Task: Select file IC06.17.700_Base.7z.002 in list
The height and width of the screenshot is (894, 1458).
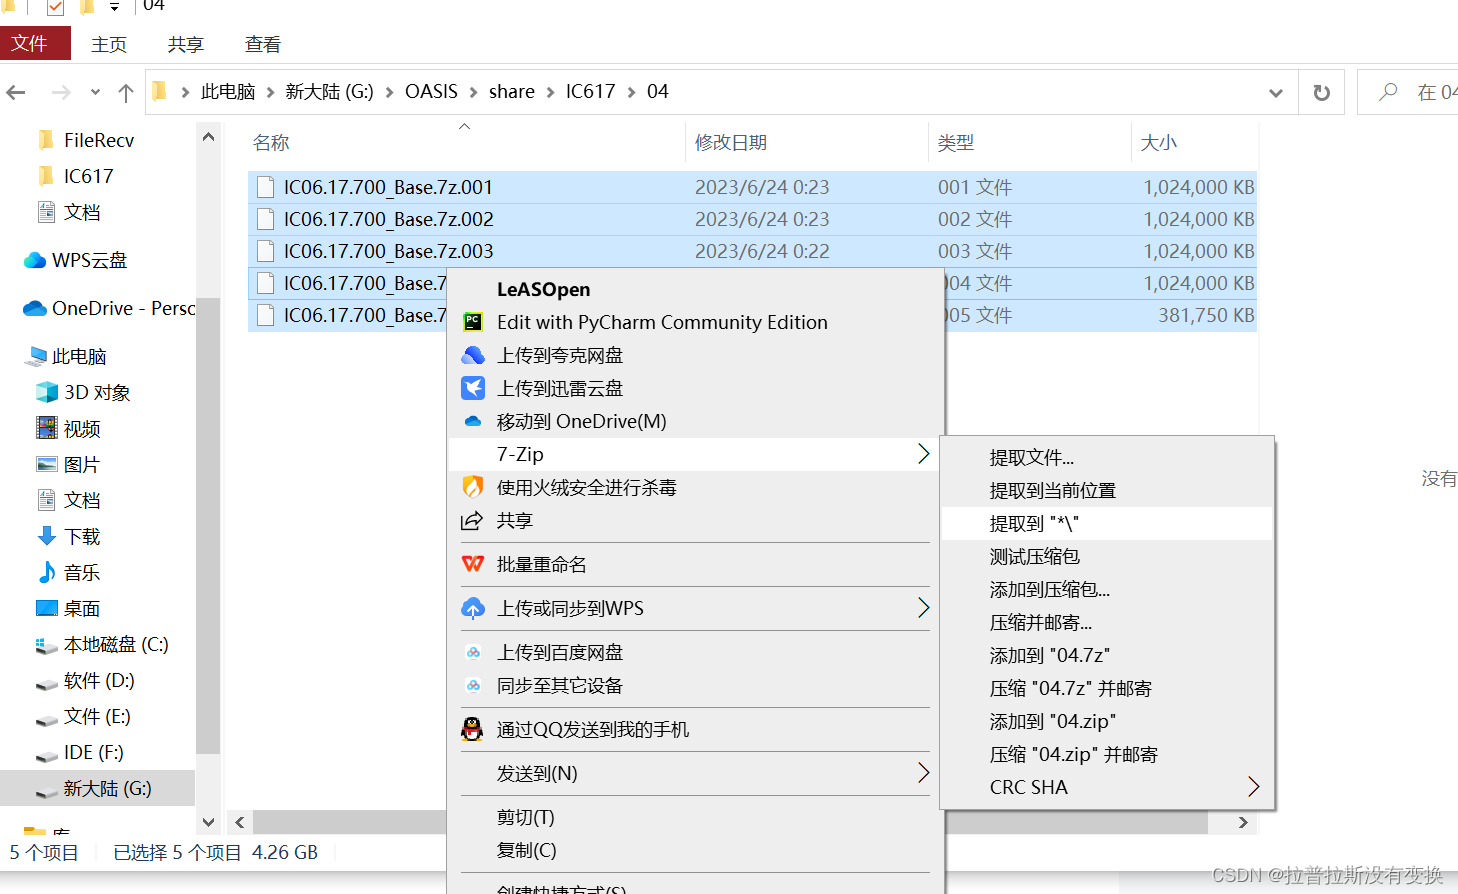Action: click(x=389, y=218)
